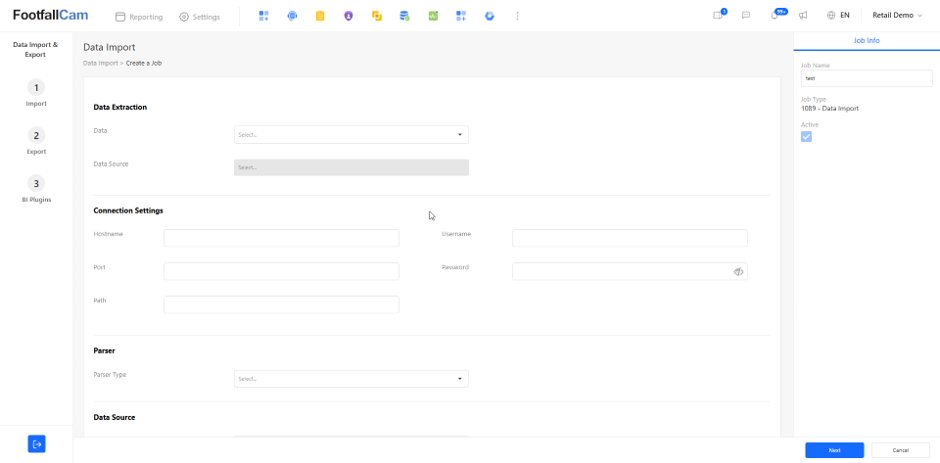Go to step 2 Export

36,142
